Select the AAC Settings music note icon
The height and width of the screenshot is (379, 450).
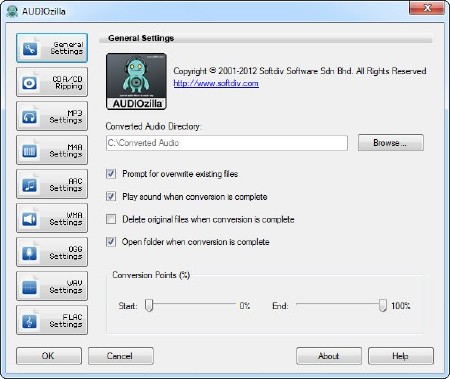click(30, 185)
